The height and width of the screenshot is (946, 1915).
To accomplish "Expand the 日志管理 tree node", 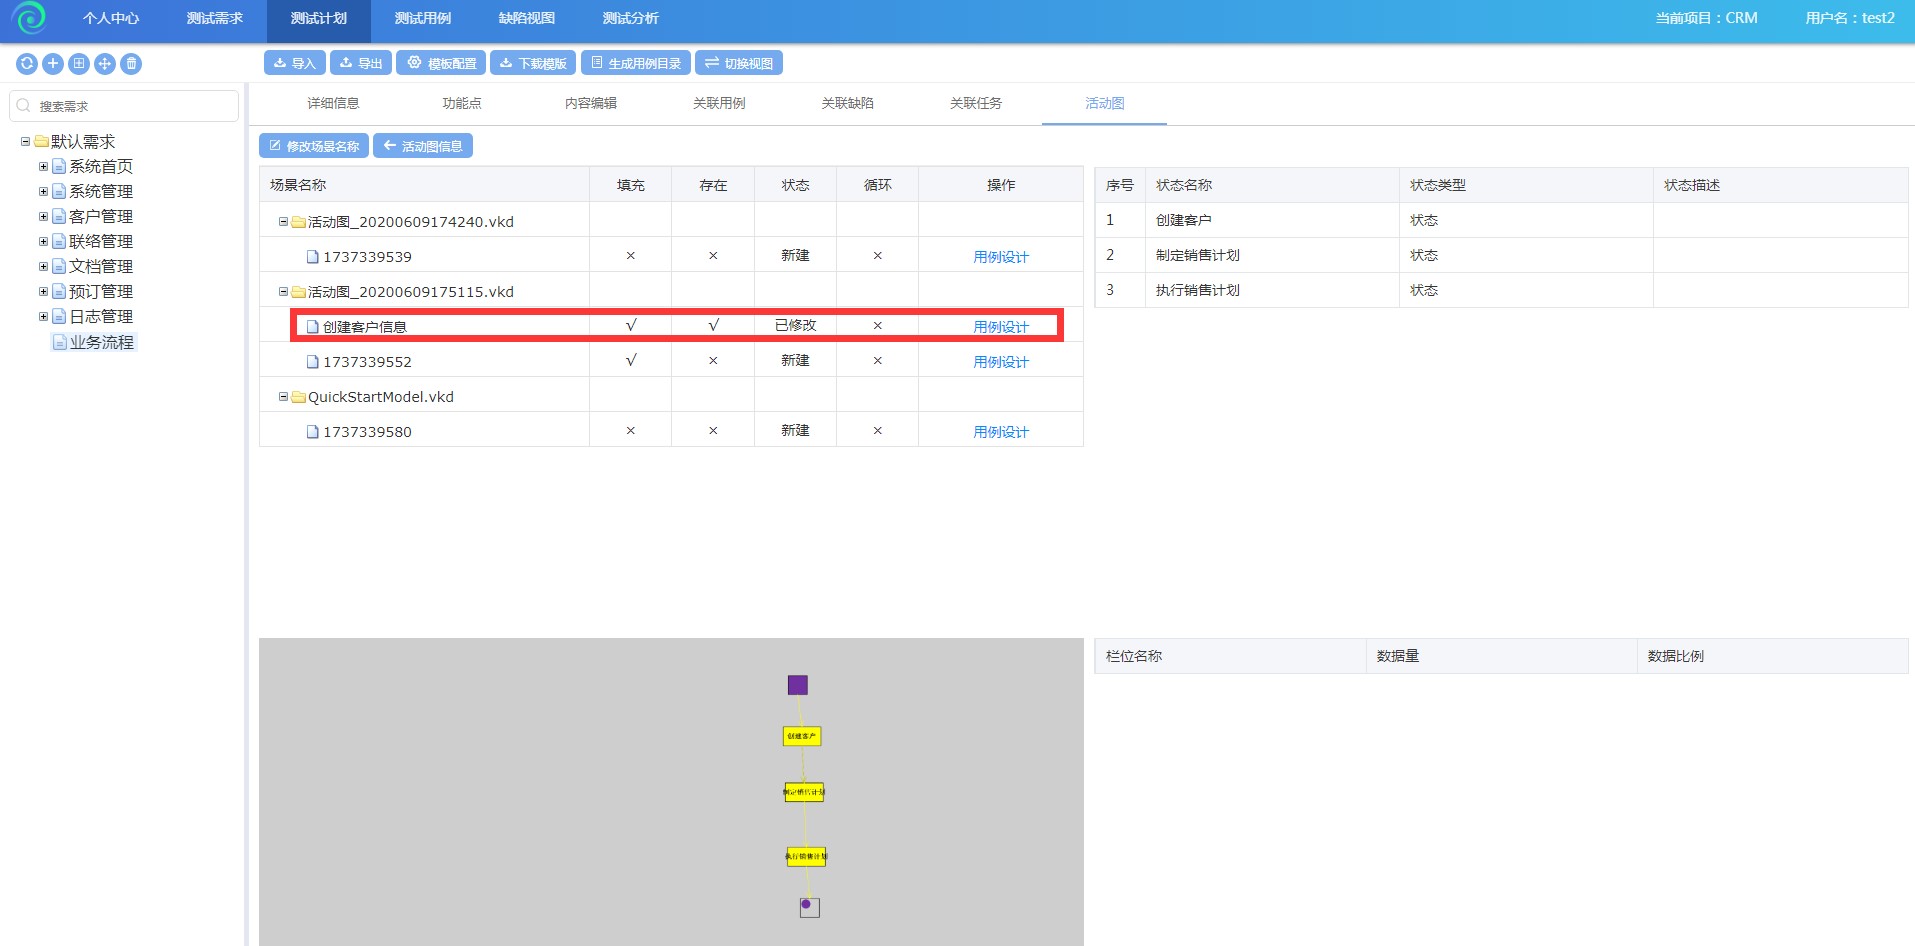I will [x=43, y=317].
